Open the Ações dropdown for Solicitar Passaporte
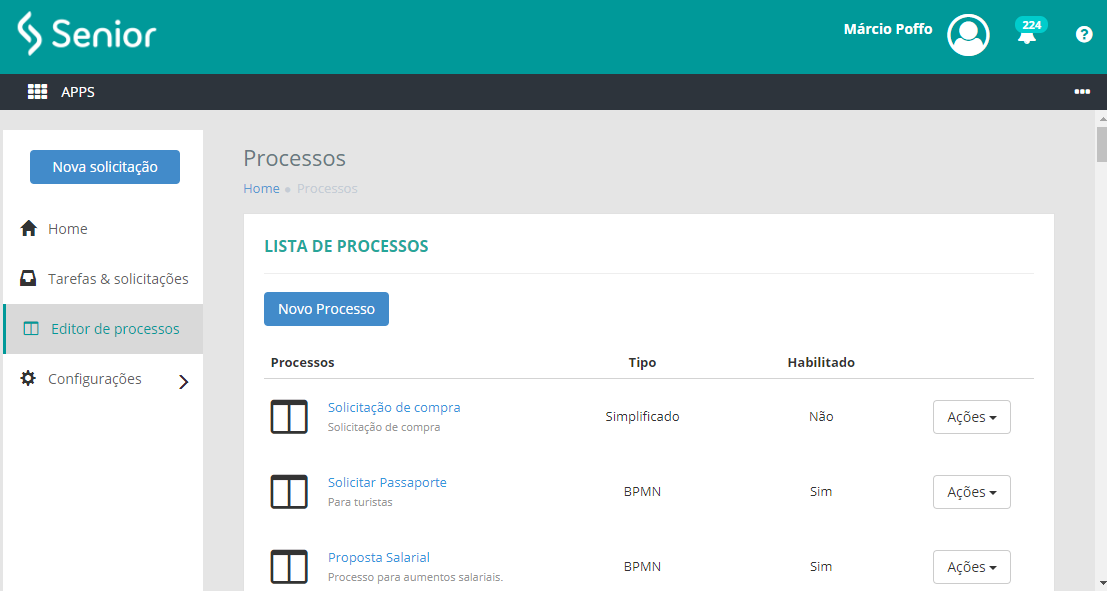This screenshot has height=591, width=1108. 971,491
